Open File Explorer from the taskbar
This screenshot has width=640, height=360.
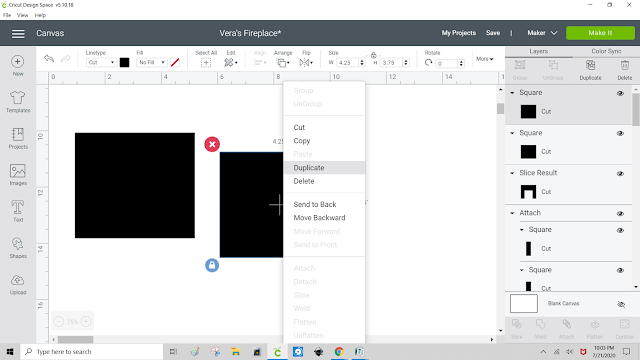click(236, 351)
